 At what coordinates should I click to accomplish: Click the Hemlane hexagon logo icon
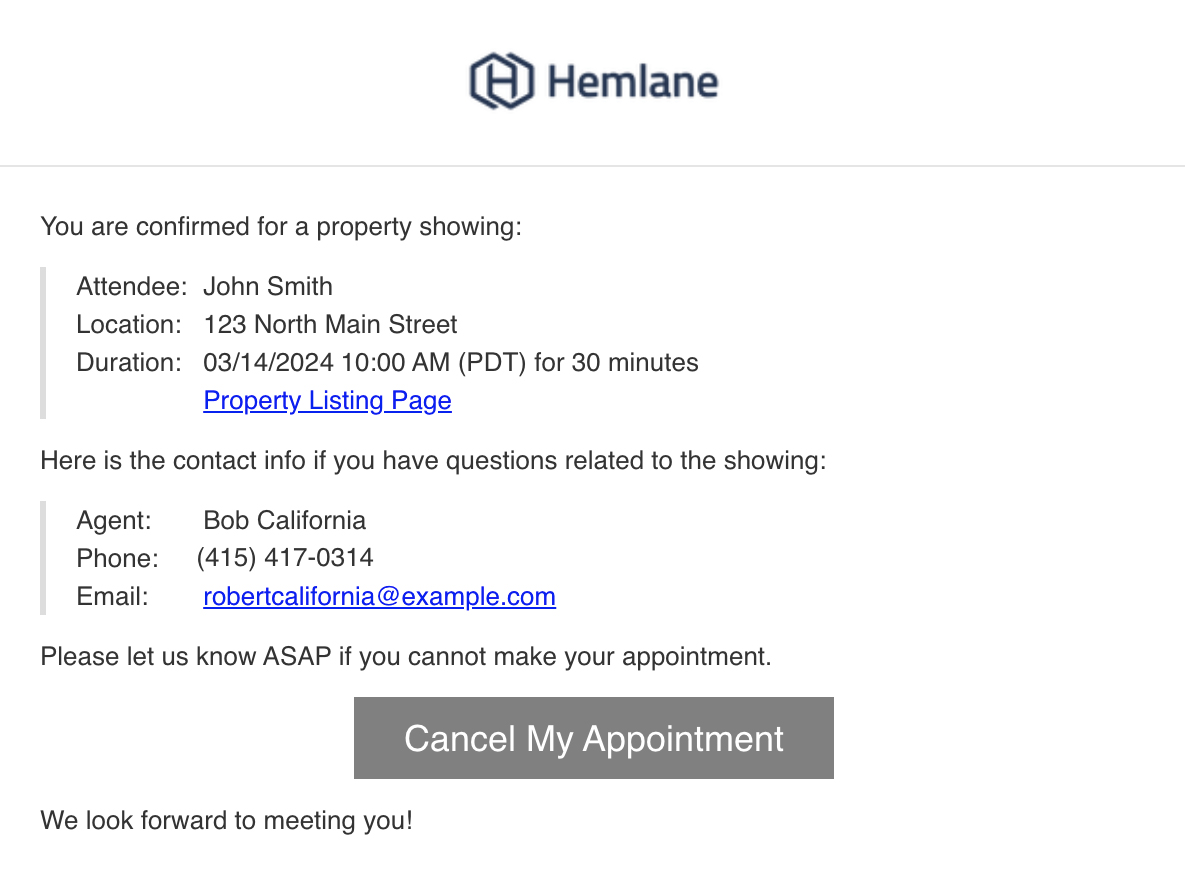click(x=502, y=81)
